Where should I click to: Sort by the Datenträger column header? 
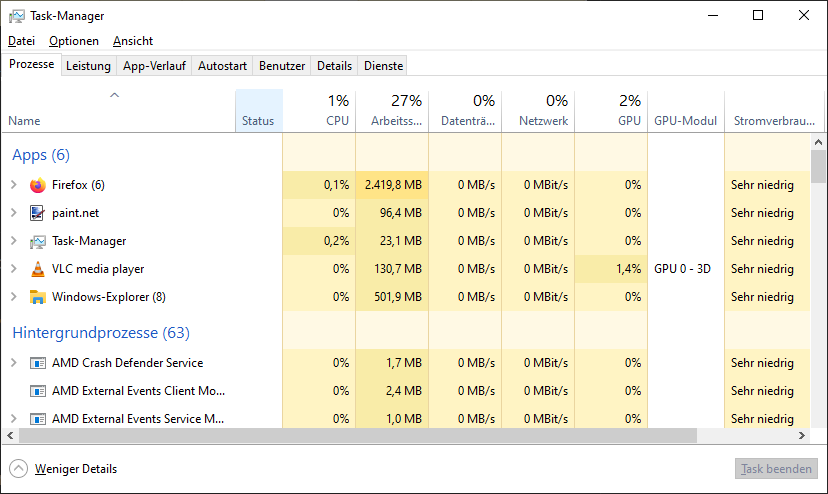(x=465, y=110)
